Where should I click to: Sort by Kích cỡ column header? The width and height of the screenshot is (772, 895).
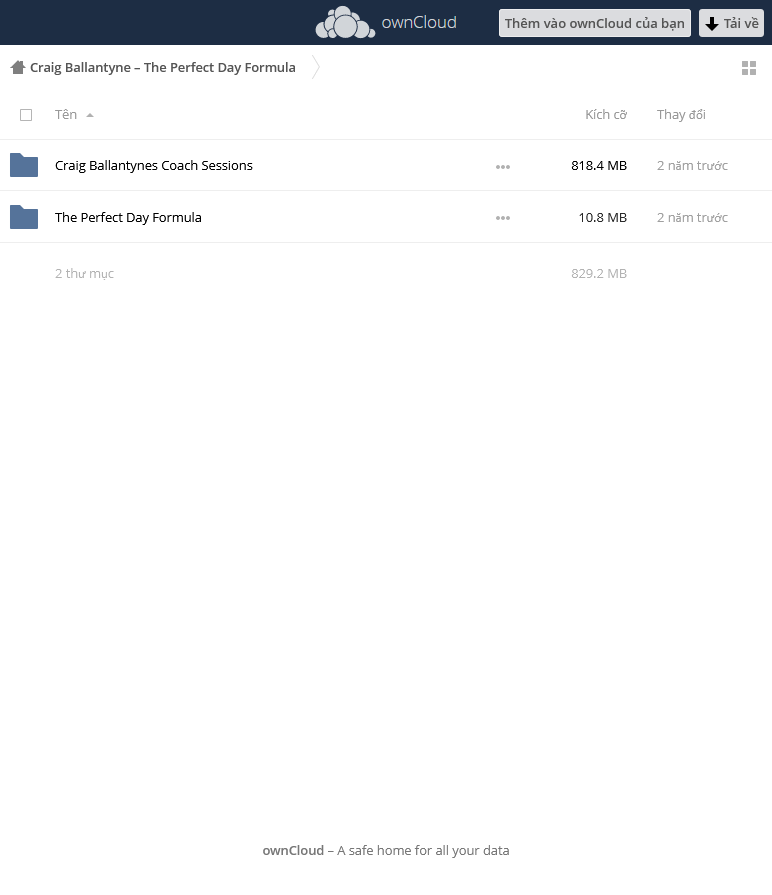pos(606,115)
